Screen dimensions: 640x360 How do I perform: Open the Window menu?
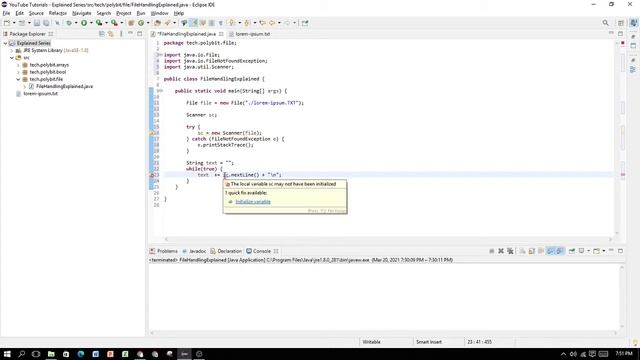[x=159, y=13]
